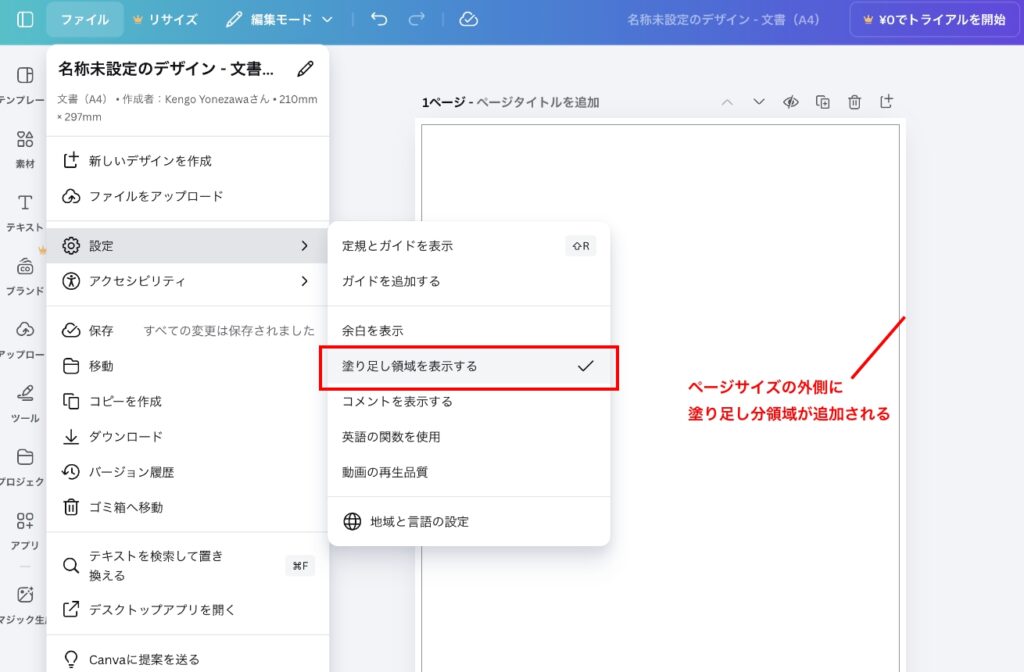
Task: Hide the page using the eye icon
Action: [789, 101]
